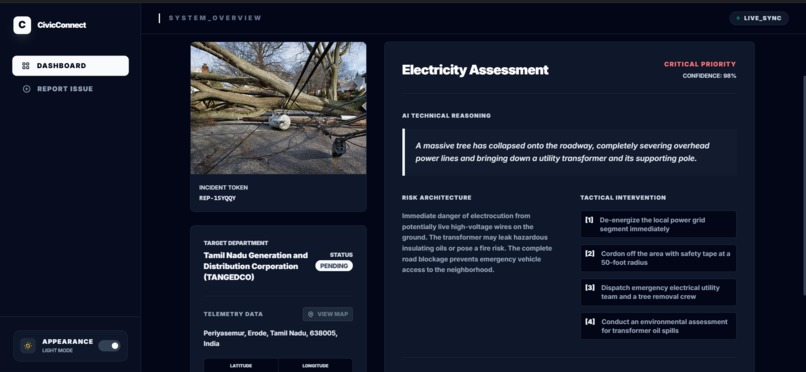
Task: Click the LIVE_SYNC badge
Action: (759, 18)
